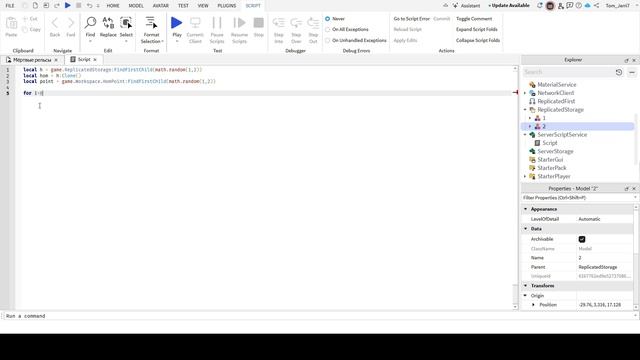Click the share icon near username
Screen dimensions: 640x360
point(597,6)
